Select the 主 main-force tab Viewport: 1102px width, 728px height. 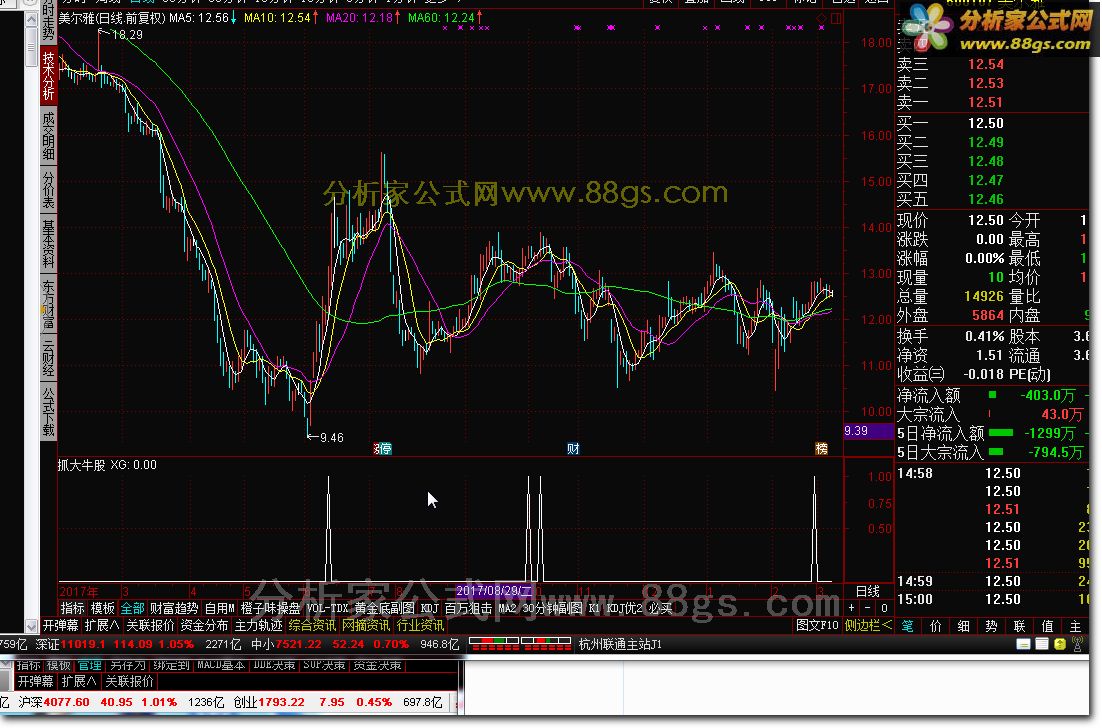point(1075,626)
